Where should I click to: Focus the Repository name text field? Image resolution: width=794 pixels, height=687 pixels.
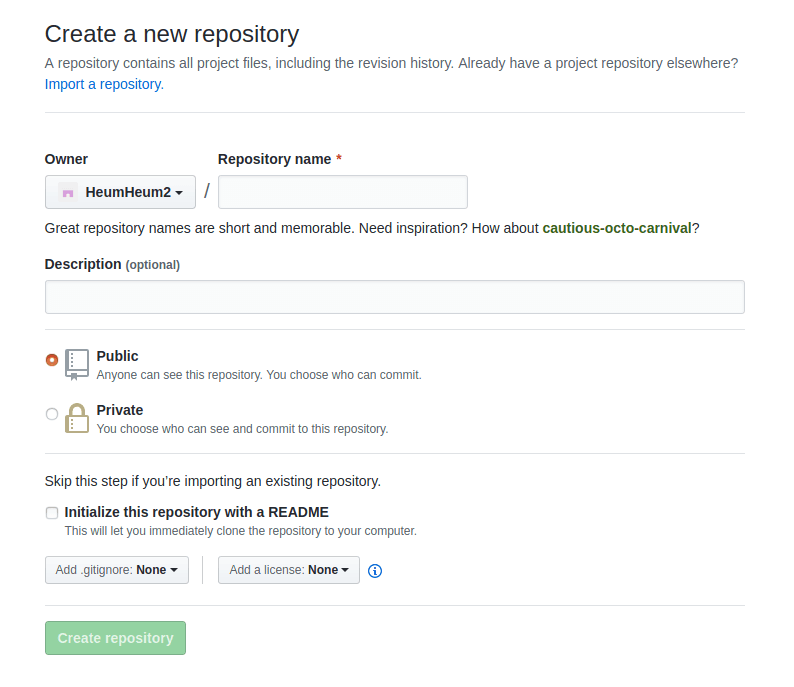[343, 192]
